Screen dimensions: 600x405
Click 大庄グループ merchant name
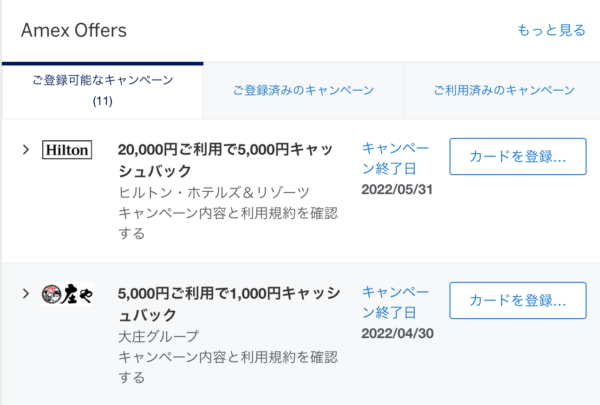click(x=158, y=336)
